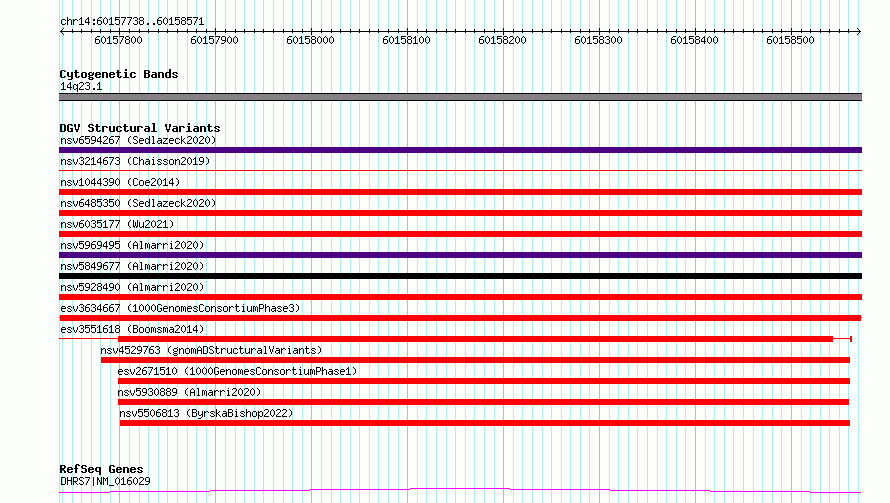The image size is (890, 503).
Task: Click the thin red line for nsv3214673
Action: [x=460, y=170]
